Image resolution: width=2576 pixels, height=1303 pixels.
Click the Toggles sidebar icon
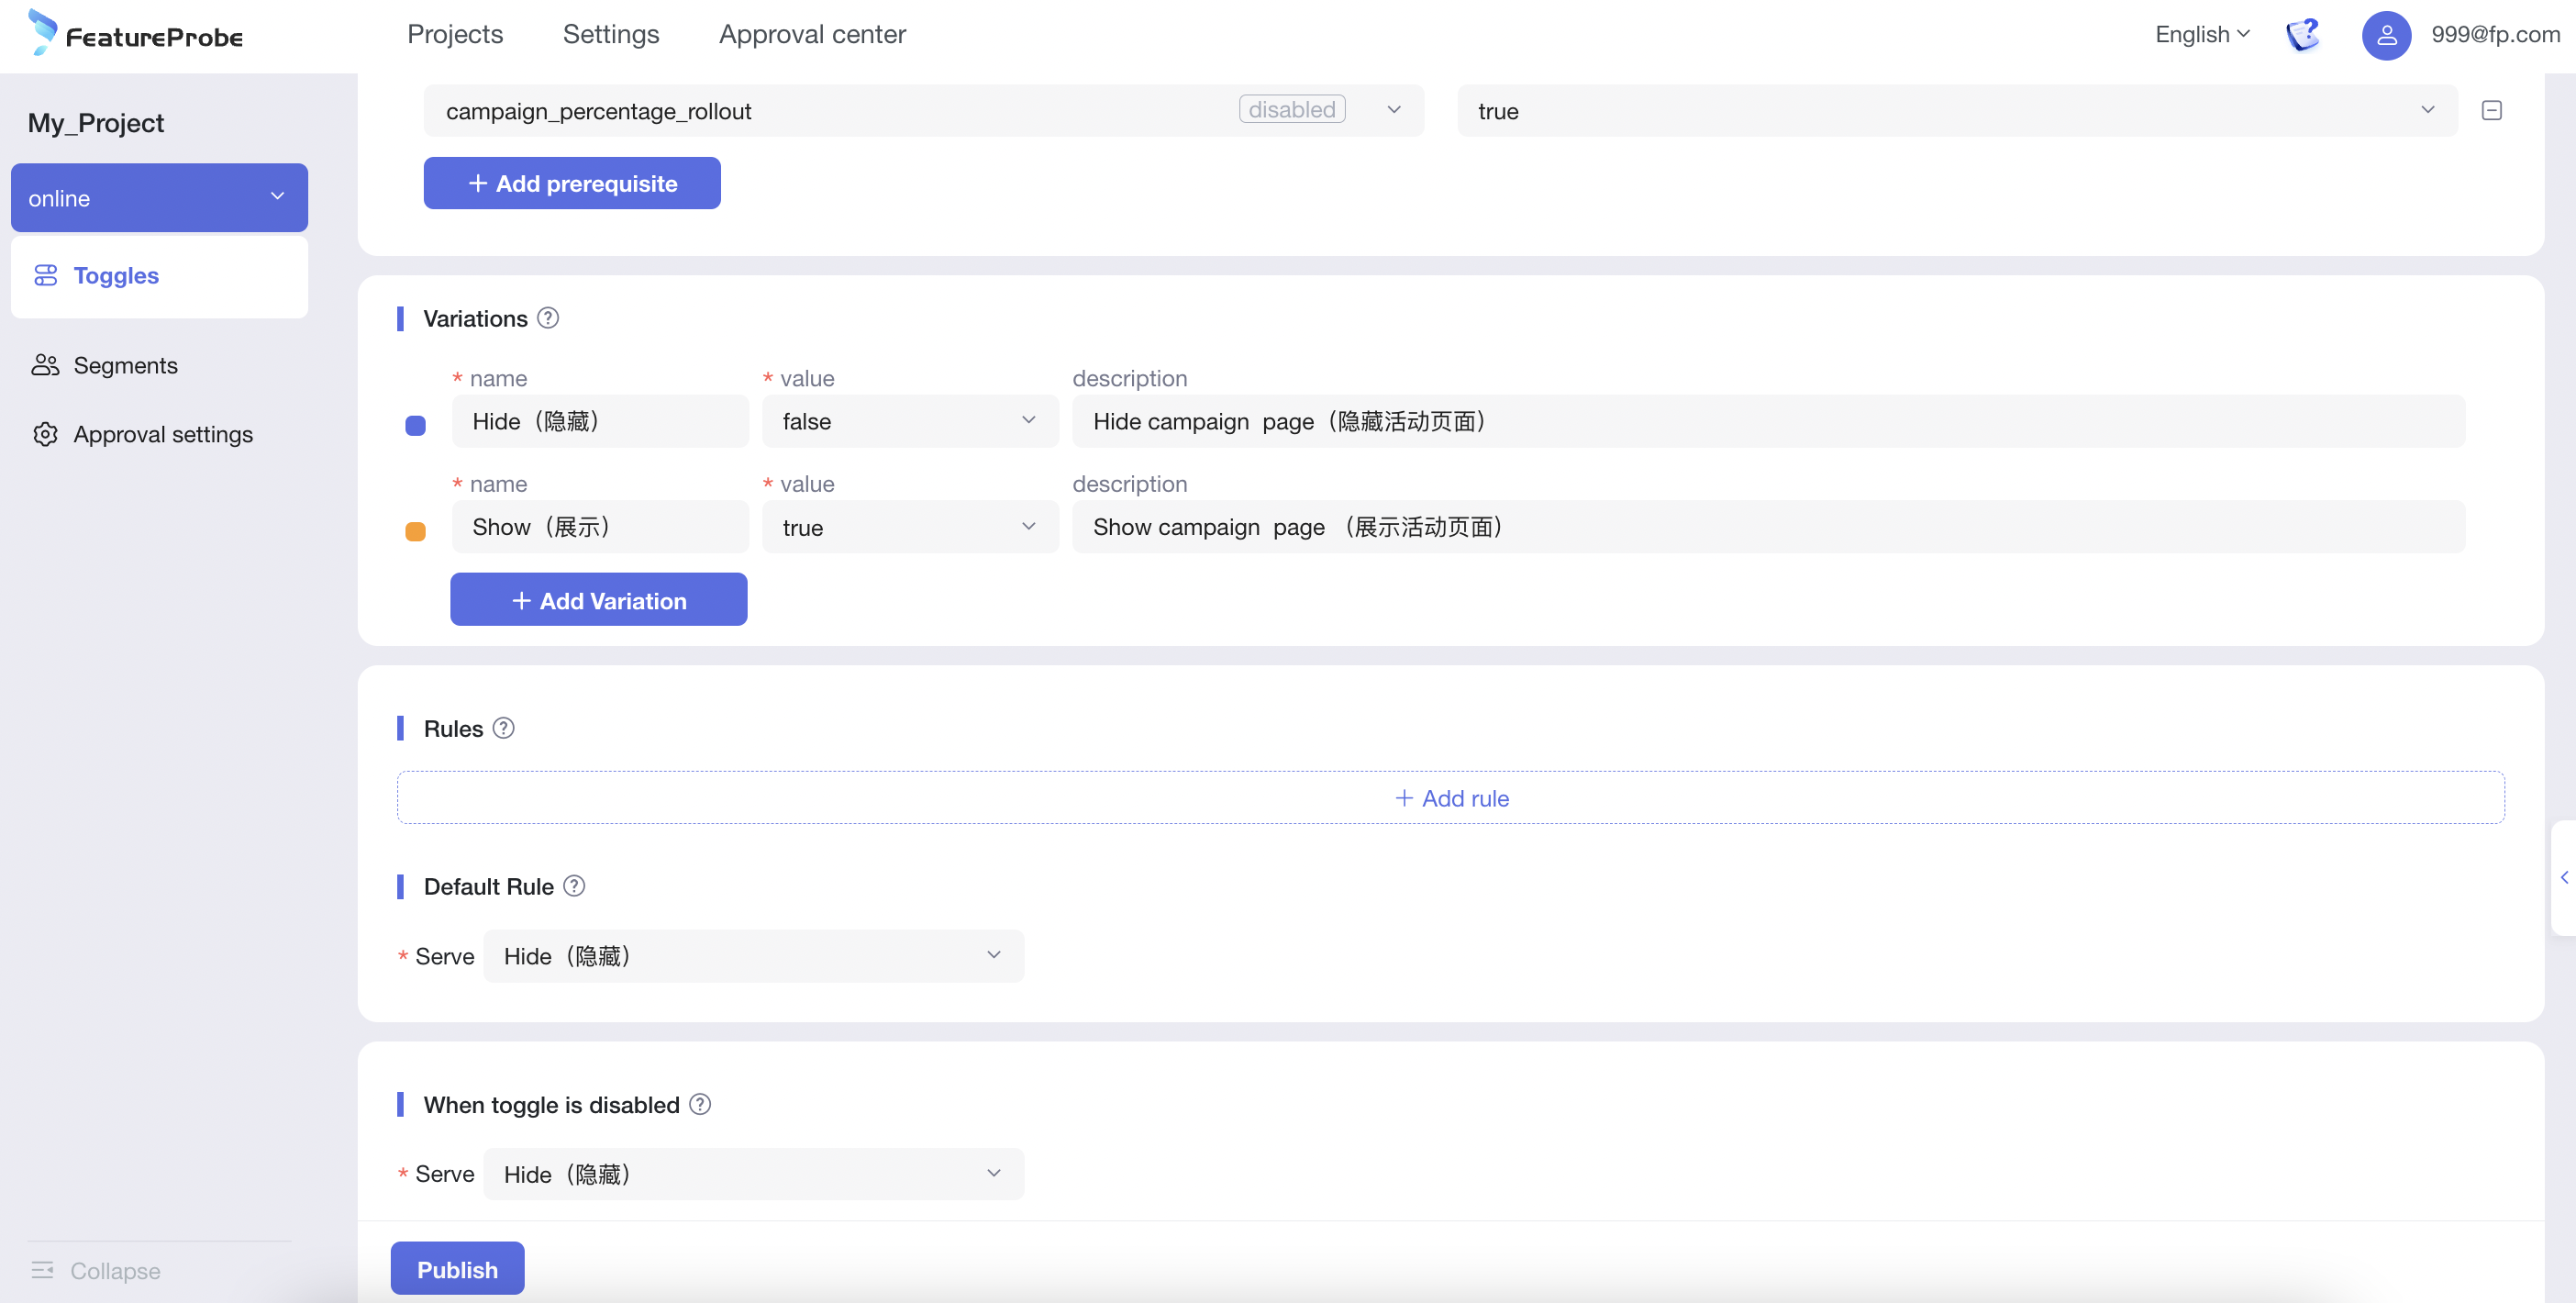(x=47, y=274)
